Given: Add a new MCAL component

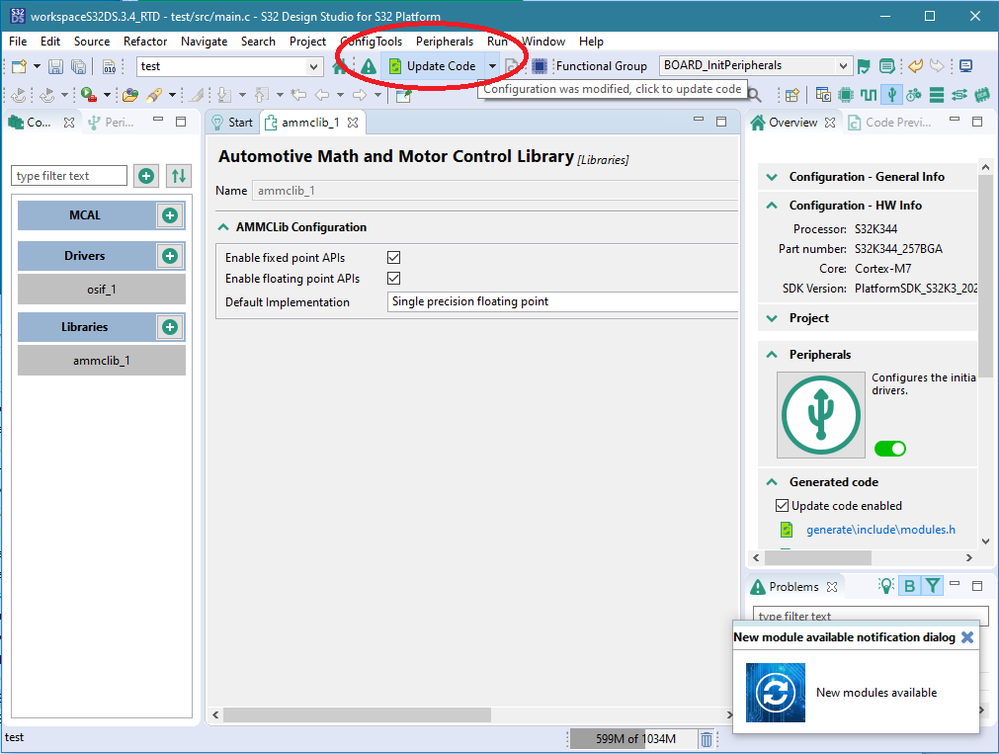Looking at the screenshot, I should pos(170,215).
